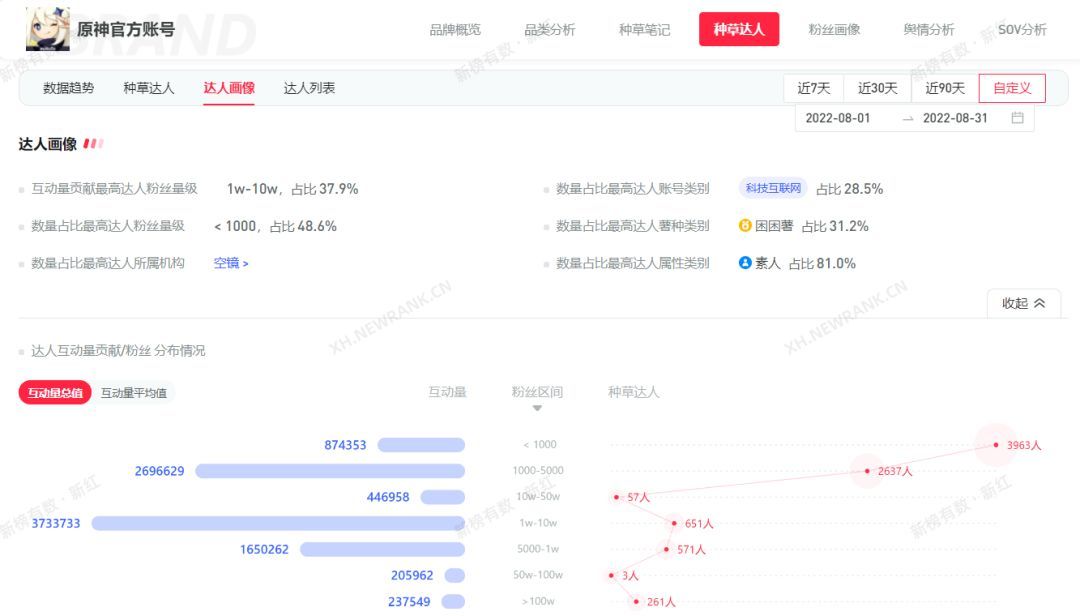1080x616 pixels.
Task: Click the 205962 interaction bar
Action: (455, 575)
